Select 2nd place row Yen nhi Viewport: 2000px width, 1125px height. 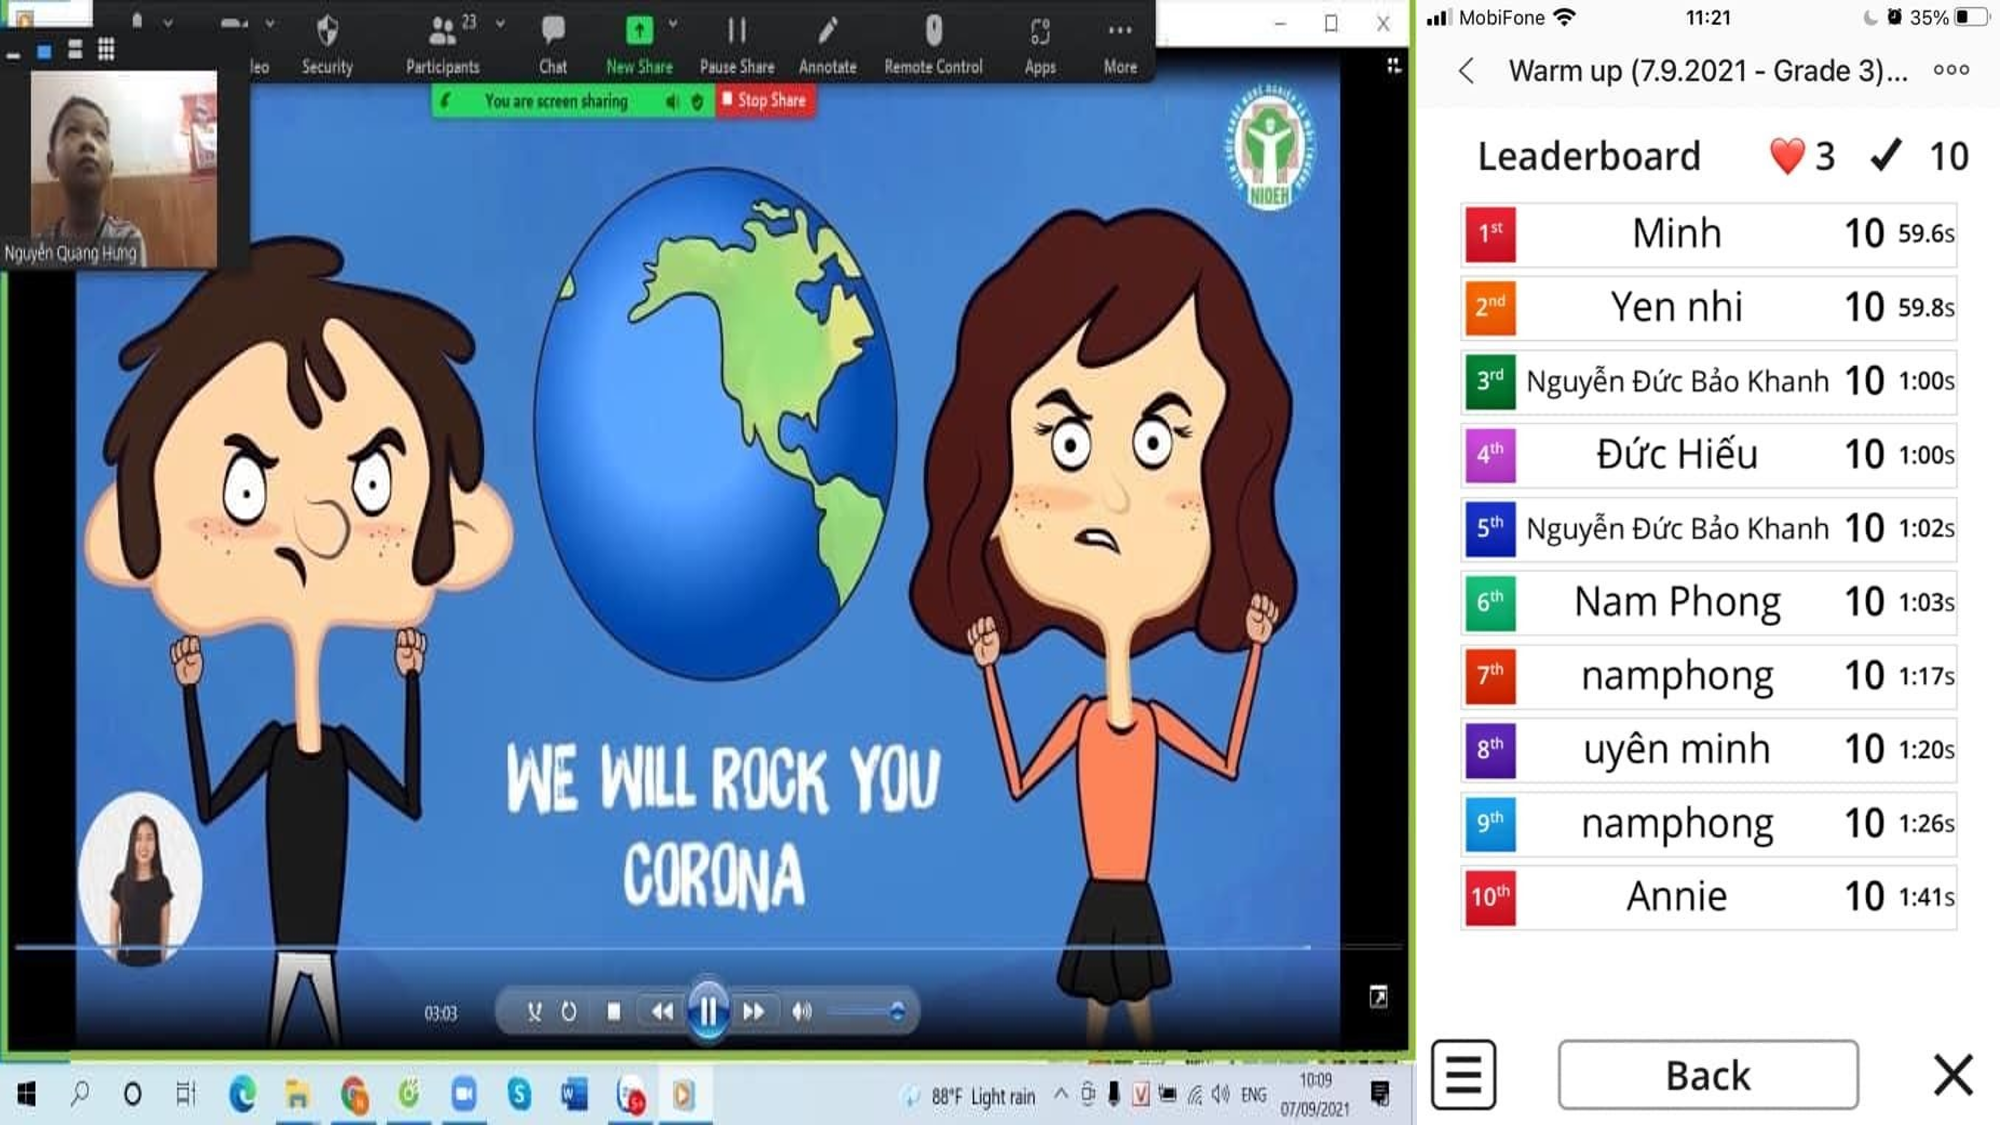tap(1708, 308)
